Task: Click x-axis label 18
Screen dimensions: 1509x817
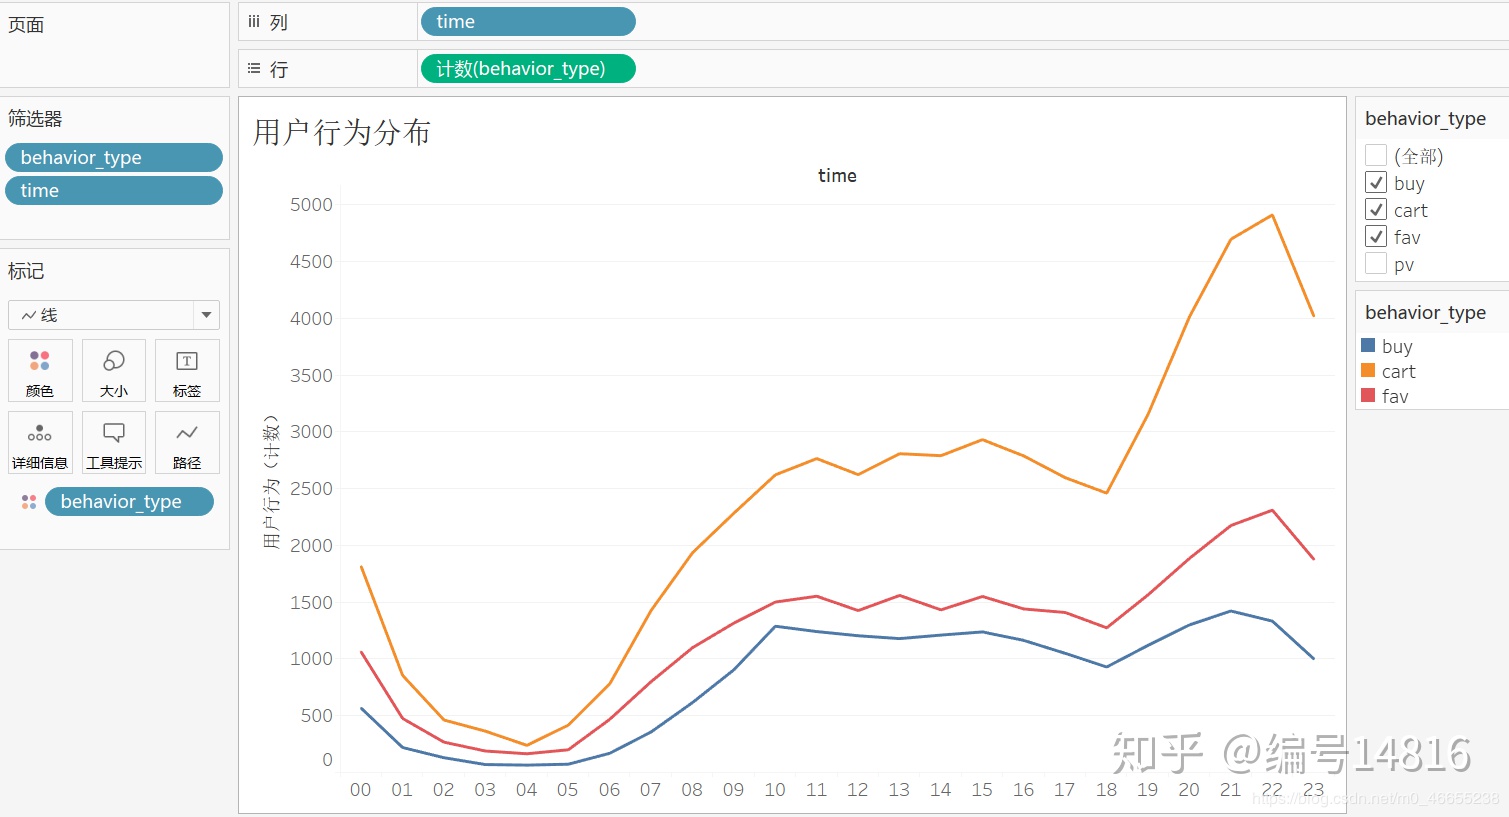Action: [1106, 790]
